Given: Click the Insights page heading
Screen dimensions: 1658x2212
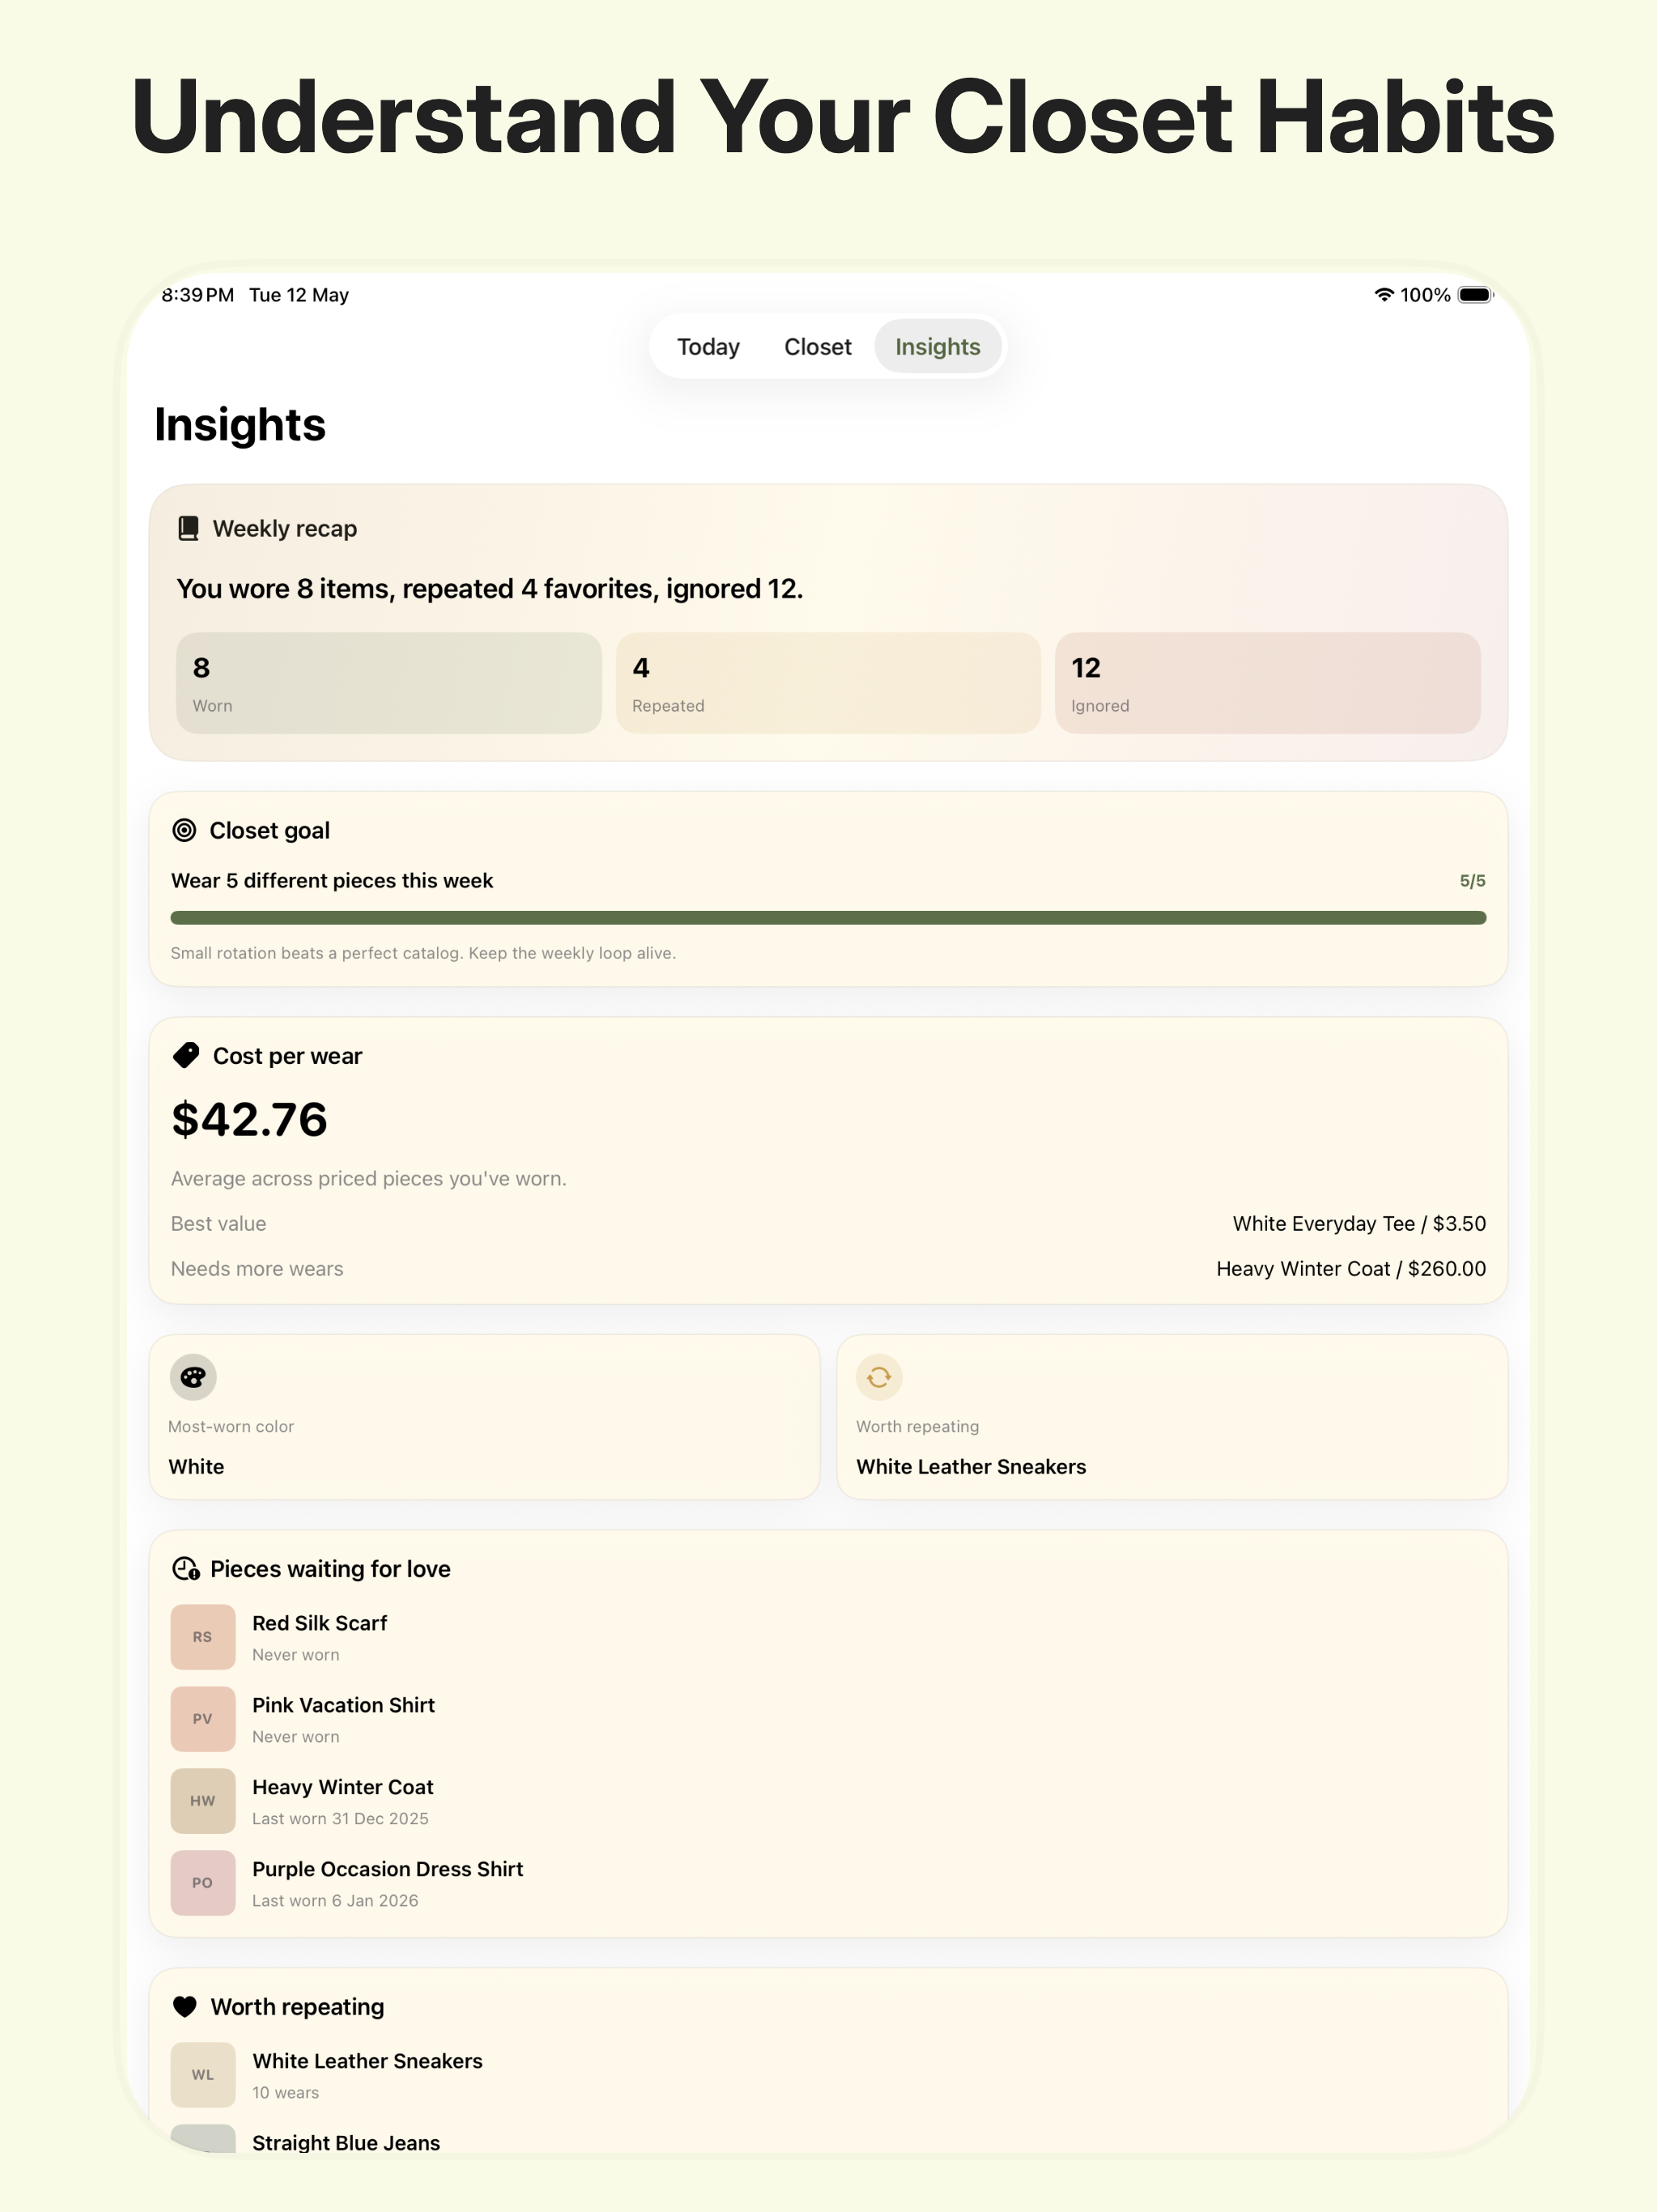Looking at the screenshot, I should click(x=240, y=425).
